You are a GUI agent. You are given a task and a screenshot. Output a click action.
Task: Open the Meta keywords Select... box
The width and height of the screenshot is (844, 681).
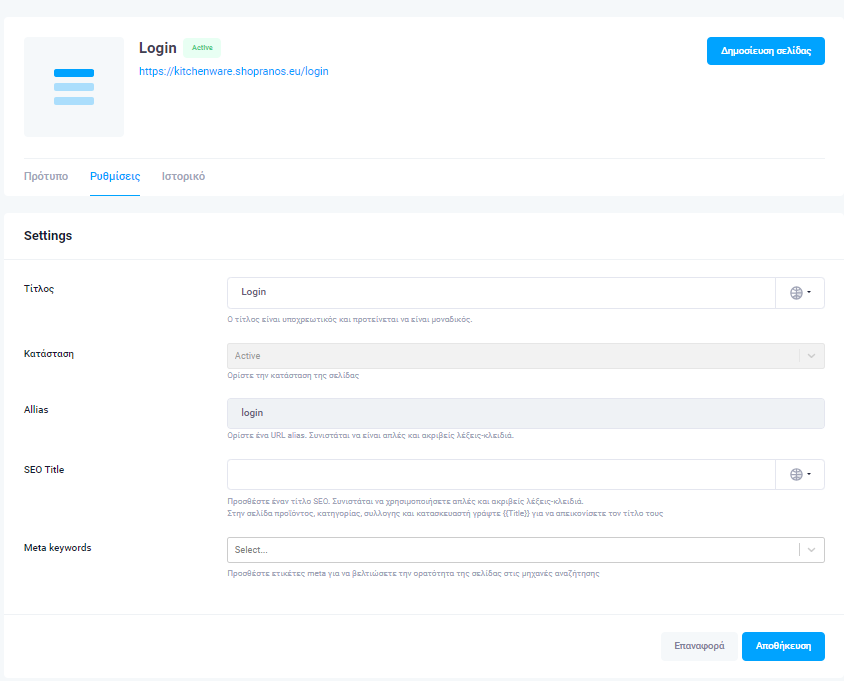(510, 550)
